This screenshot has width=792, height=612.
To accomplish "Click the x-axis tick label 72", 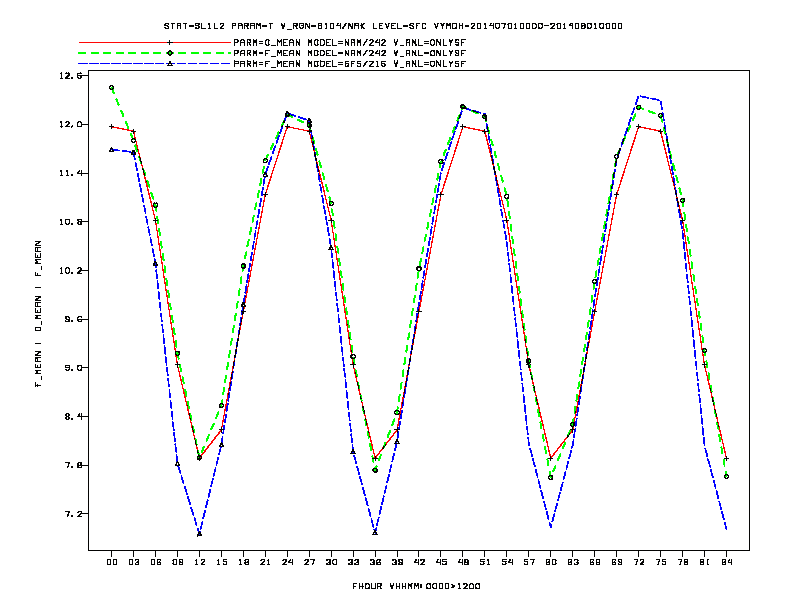I will (x=638, y=562).
